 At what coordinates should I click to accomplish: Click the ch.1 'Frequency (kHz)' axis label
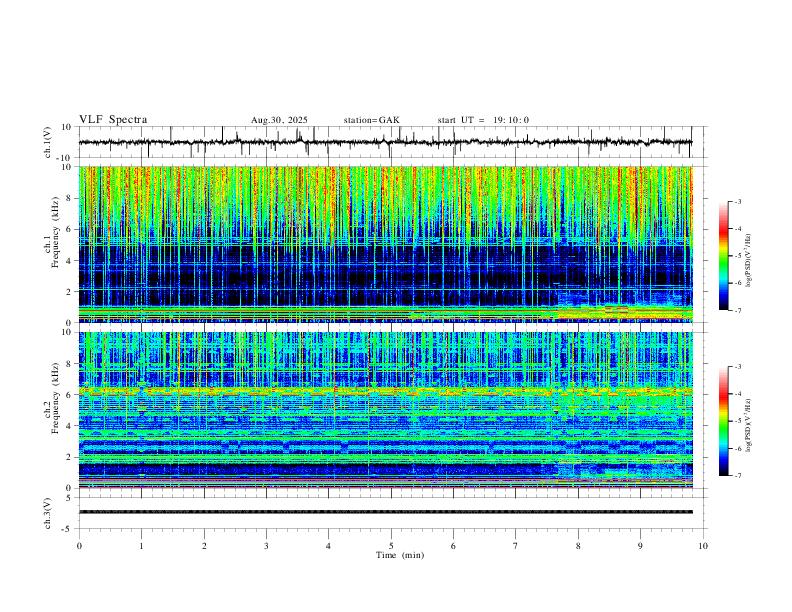[x=56, y=233]
